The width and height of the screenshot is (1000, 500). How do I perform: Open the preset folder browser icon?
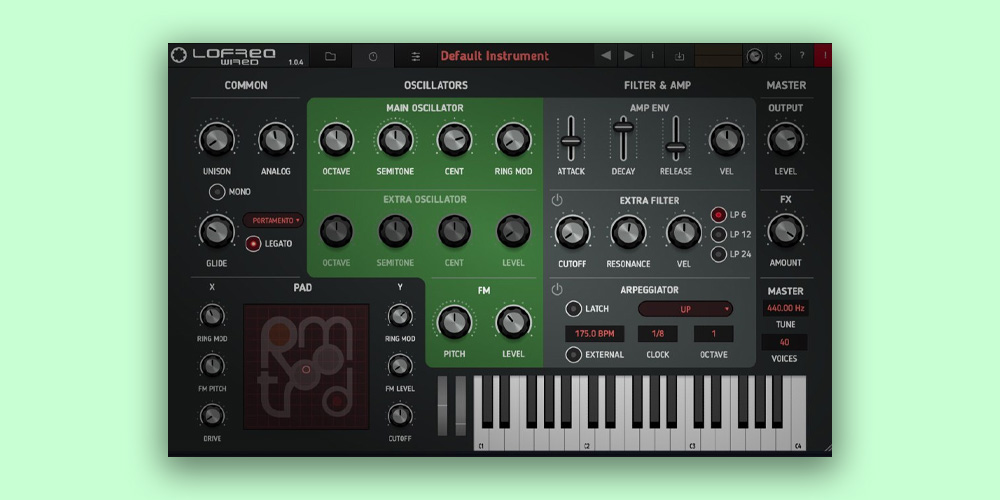(x=330, y=56)
